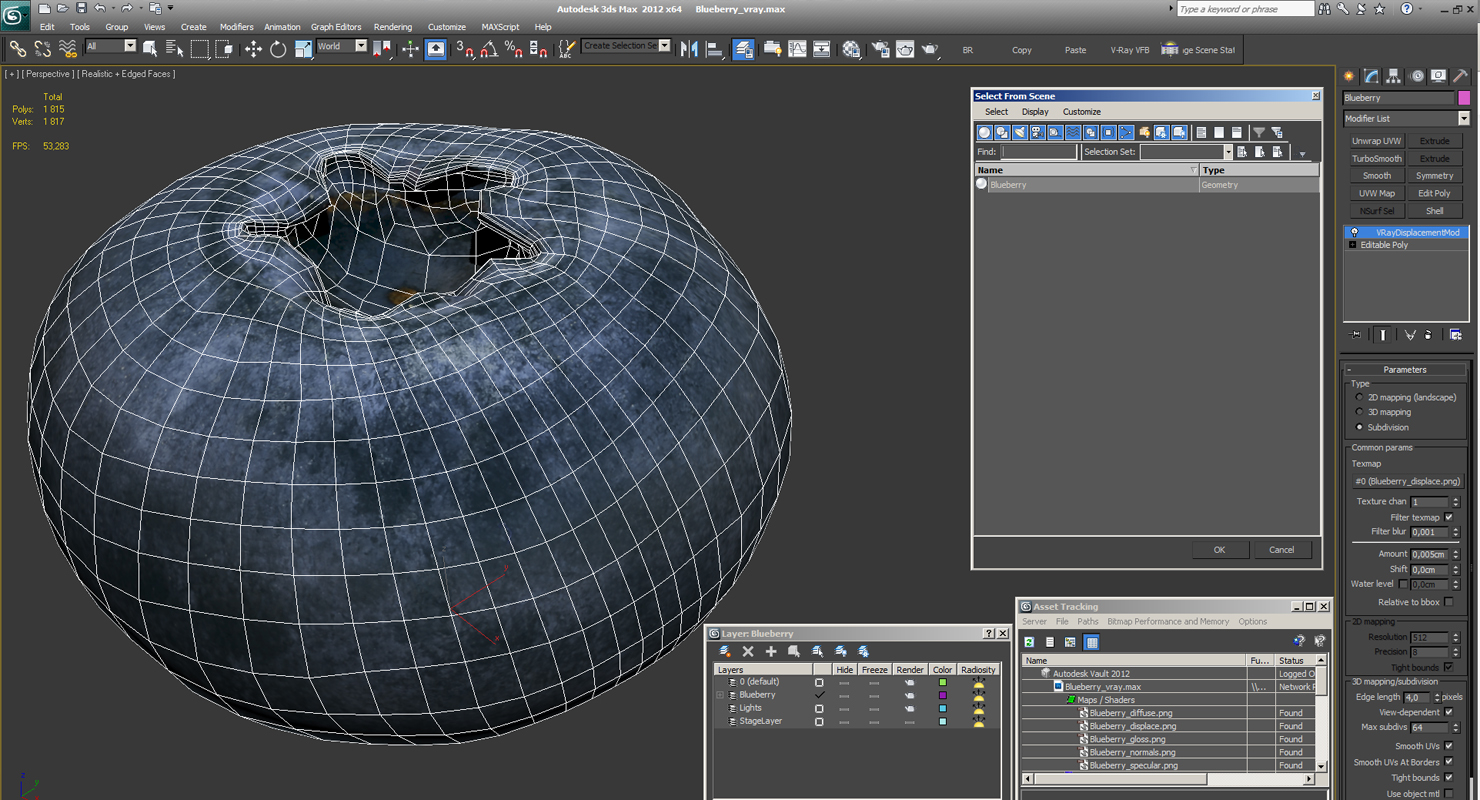This screenshot has height=800, width=1480.
Task: Open the Graph Editors menu
Action: point(336,27)
